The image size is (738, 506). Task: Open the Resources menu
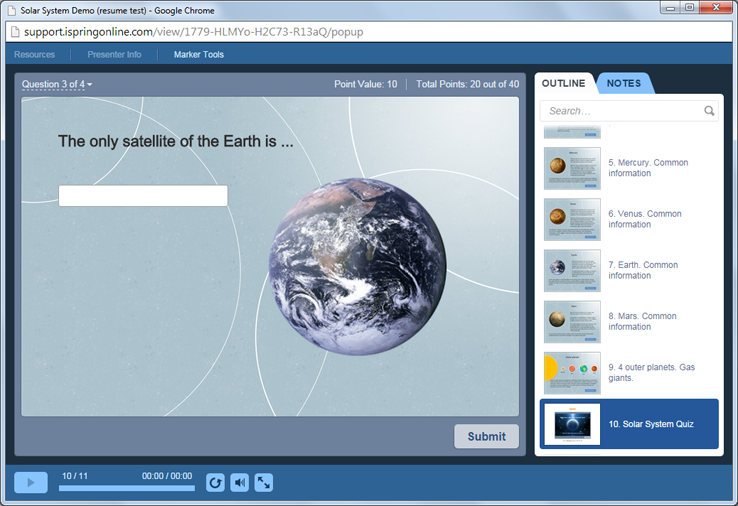click(34, 55)
